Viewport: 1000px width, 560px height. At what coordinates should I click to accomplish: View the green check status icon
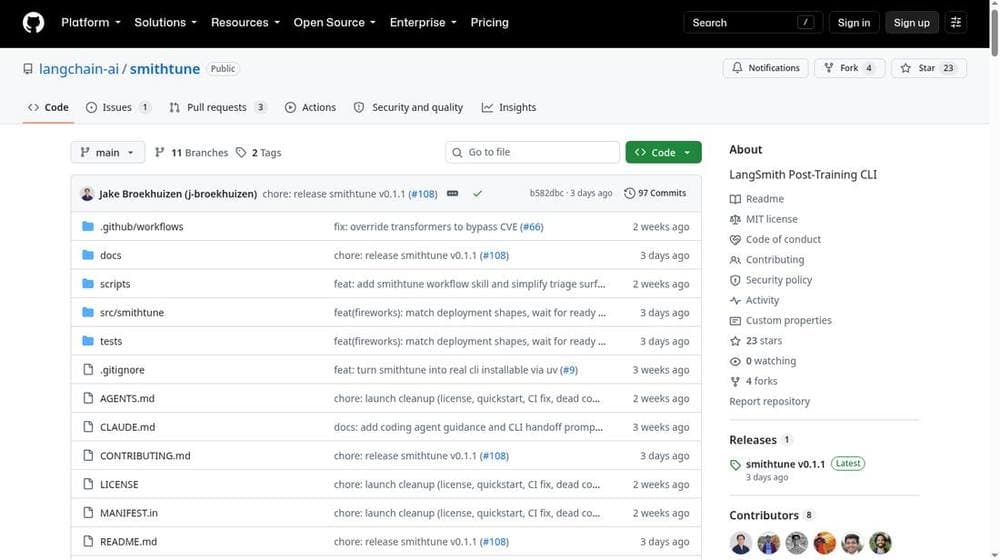(x=478, y=193)
